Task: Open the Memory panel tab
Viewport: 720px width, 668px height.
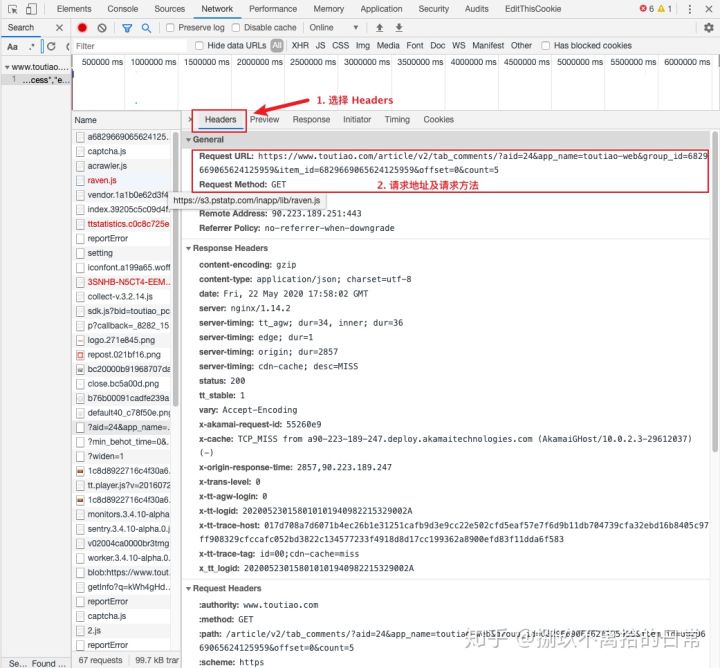Action: 328,9
